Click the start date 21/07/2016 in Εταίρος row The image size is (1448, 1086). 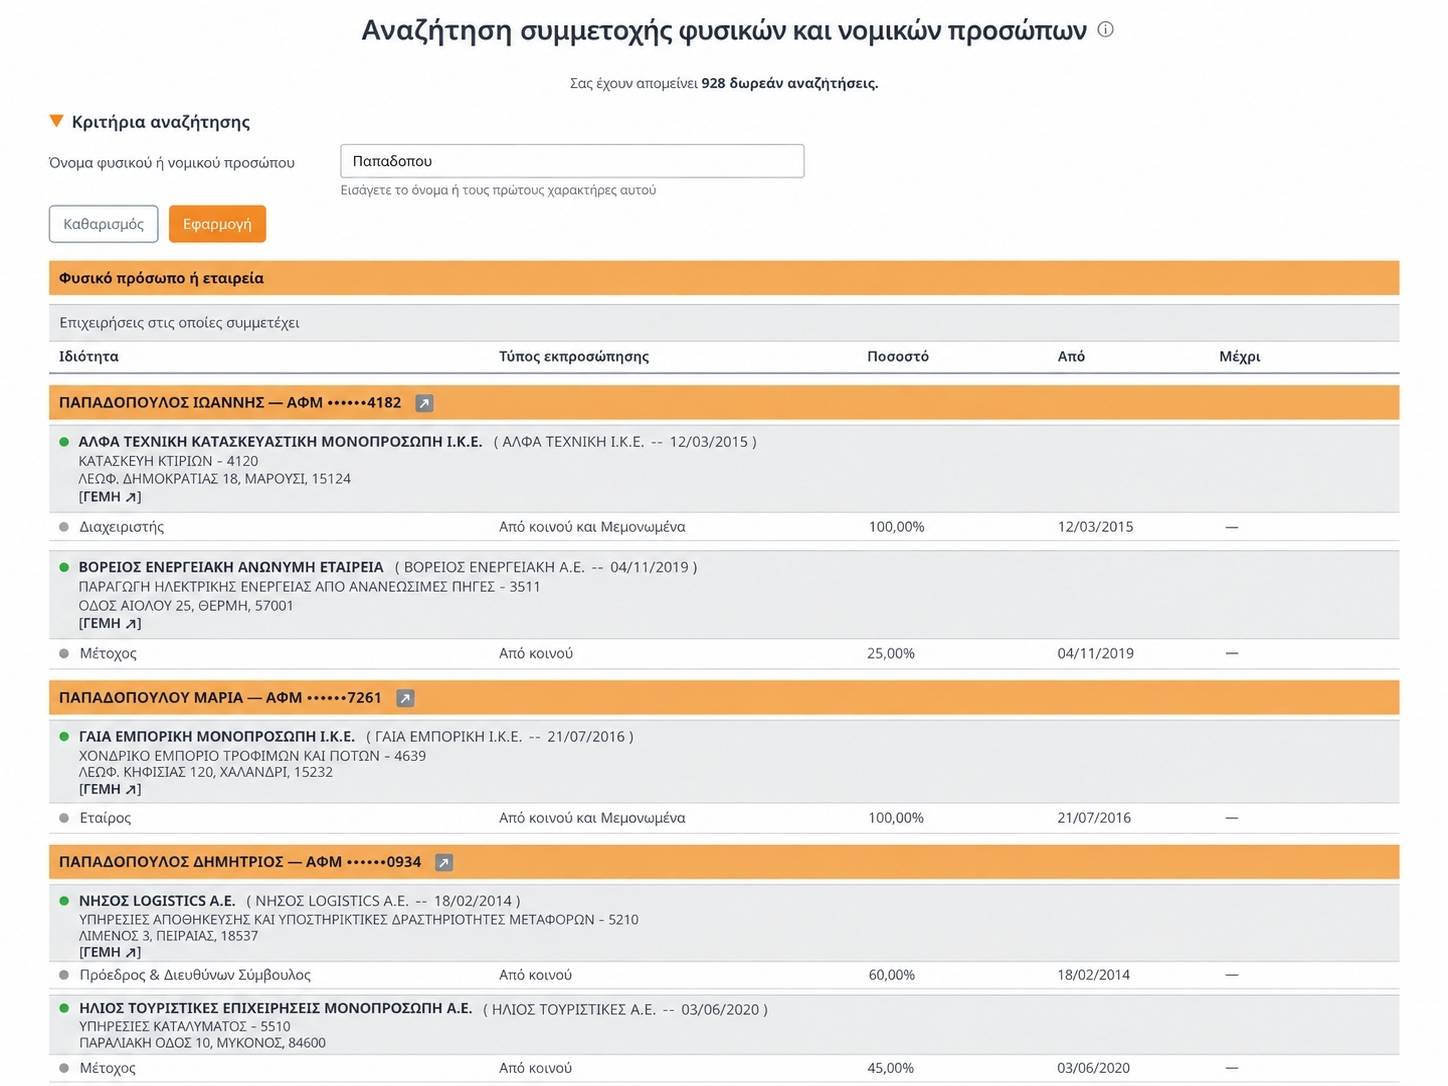click(x=1094, y=818)
